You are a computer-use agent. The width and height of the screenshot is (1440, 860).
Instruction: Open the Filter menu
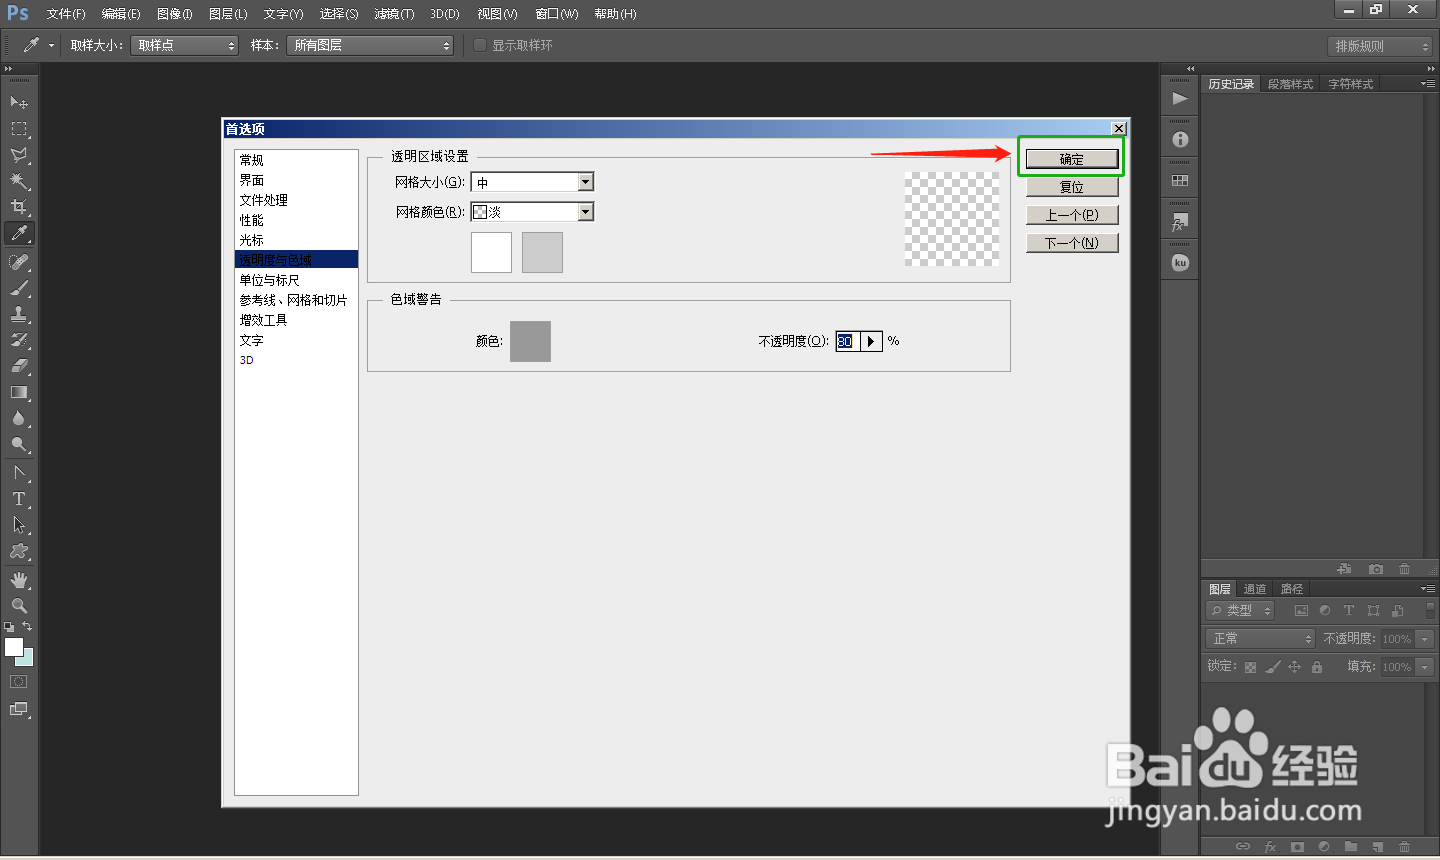[394, 14]
